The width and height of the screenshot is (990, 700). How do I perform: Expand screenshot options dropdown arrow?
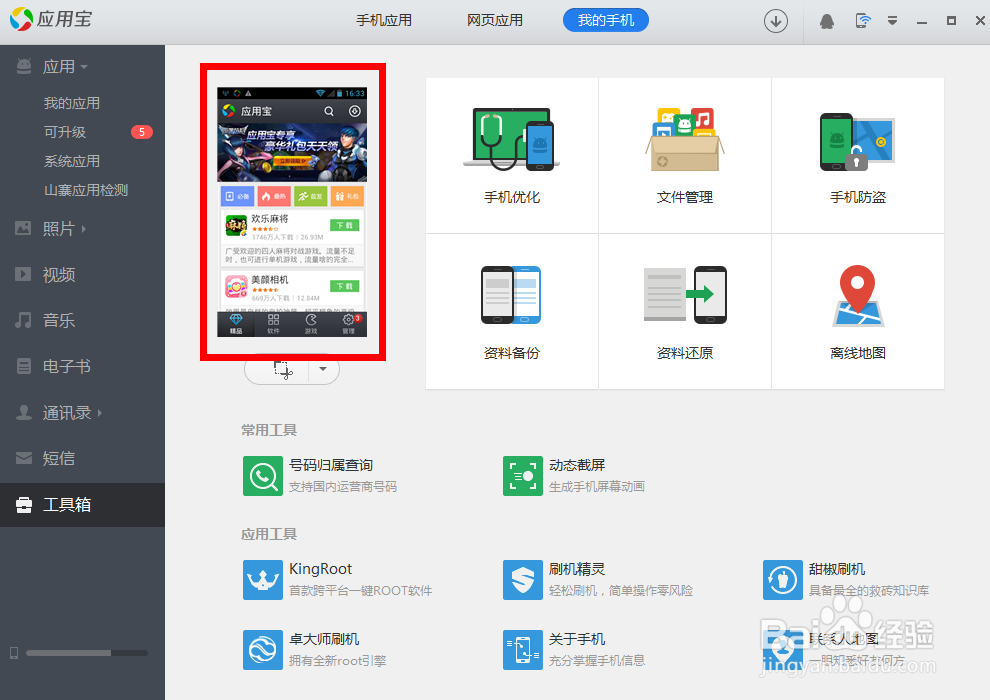tap(323, 369)
